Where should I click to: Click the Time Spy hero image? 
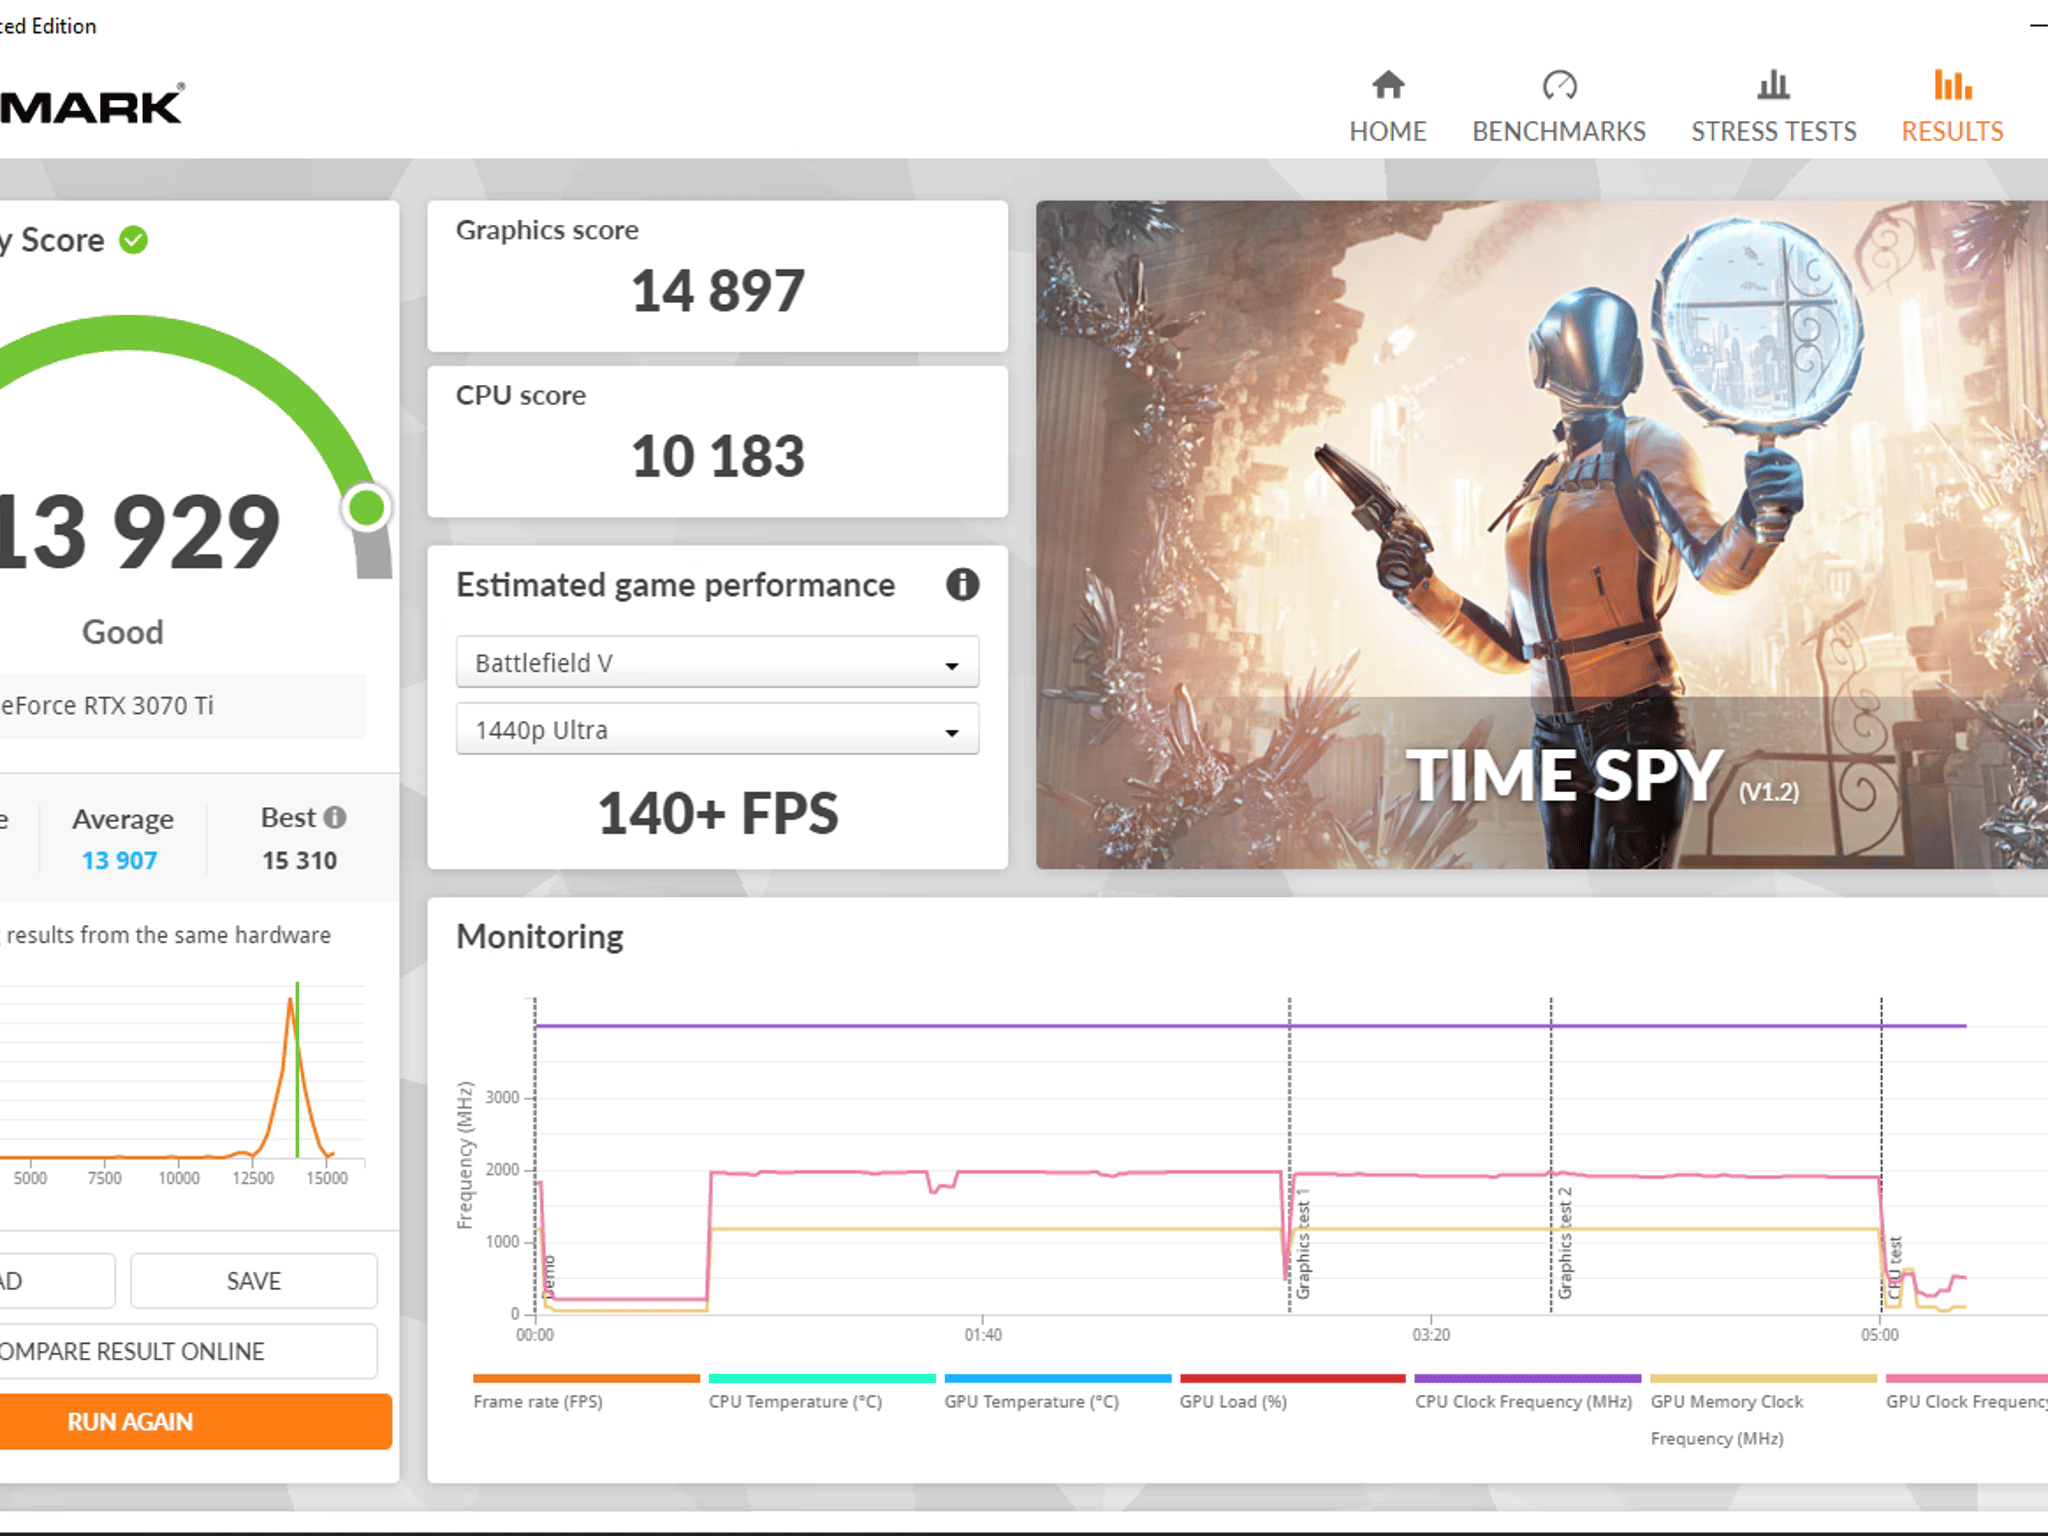point(1541,535)
